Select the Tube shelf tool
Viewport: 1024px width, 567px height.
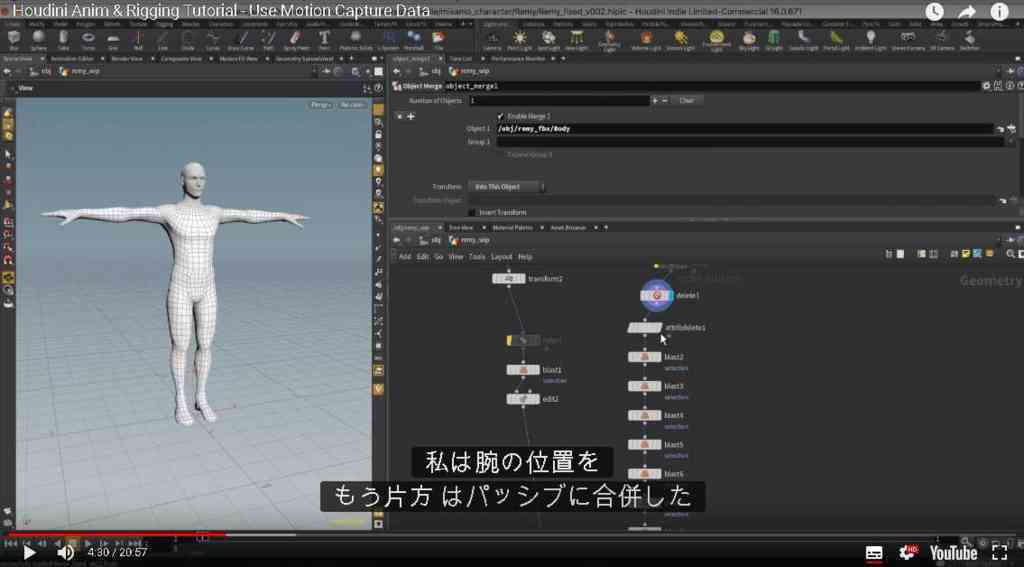pyautogui.click(x=63, y=40)
